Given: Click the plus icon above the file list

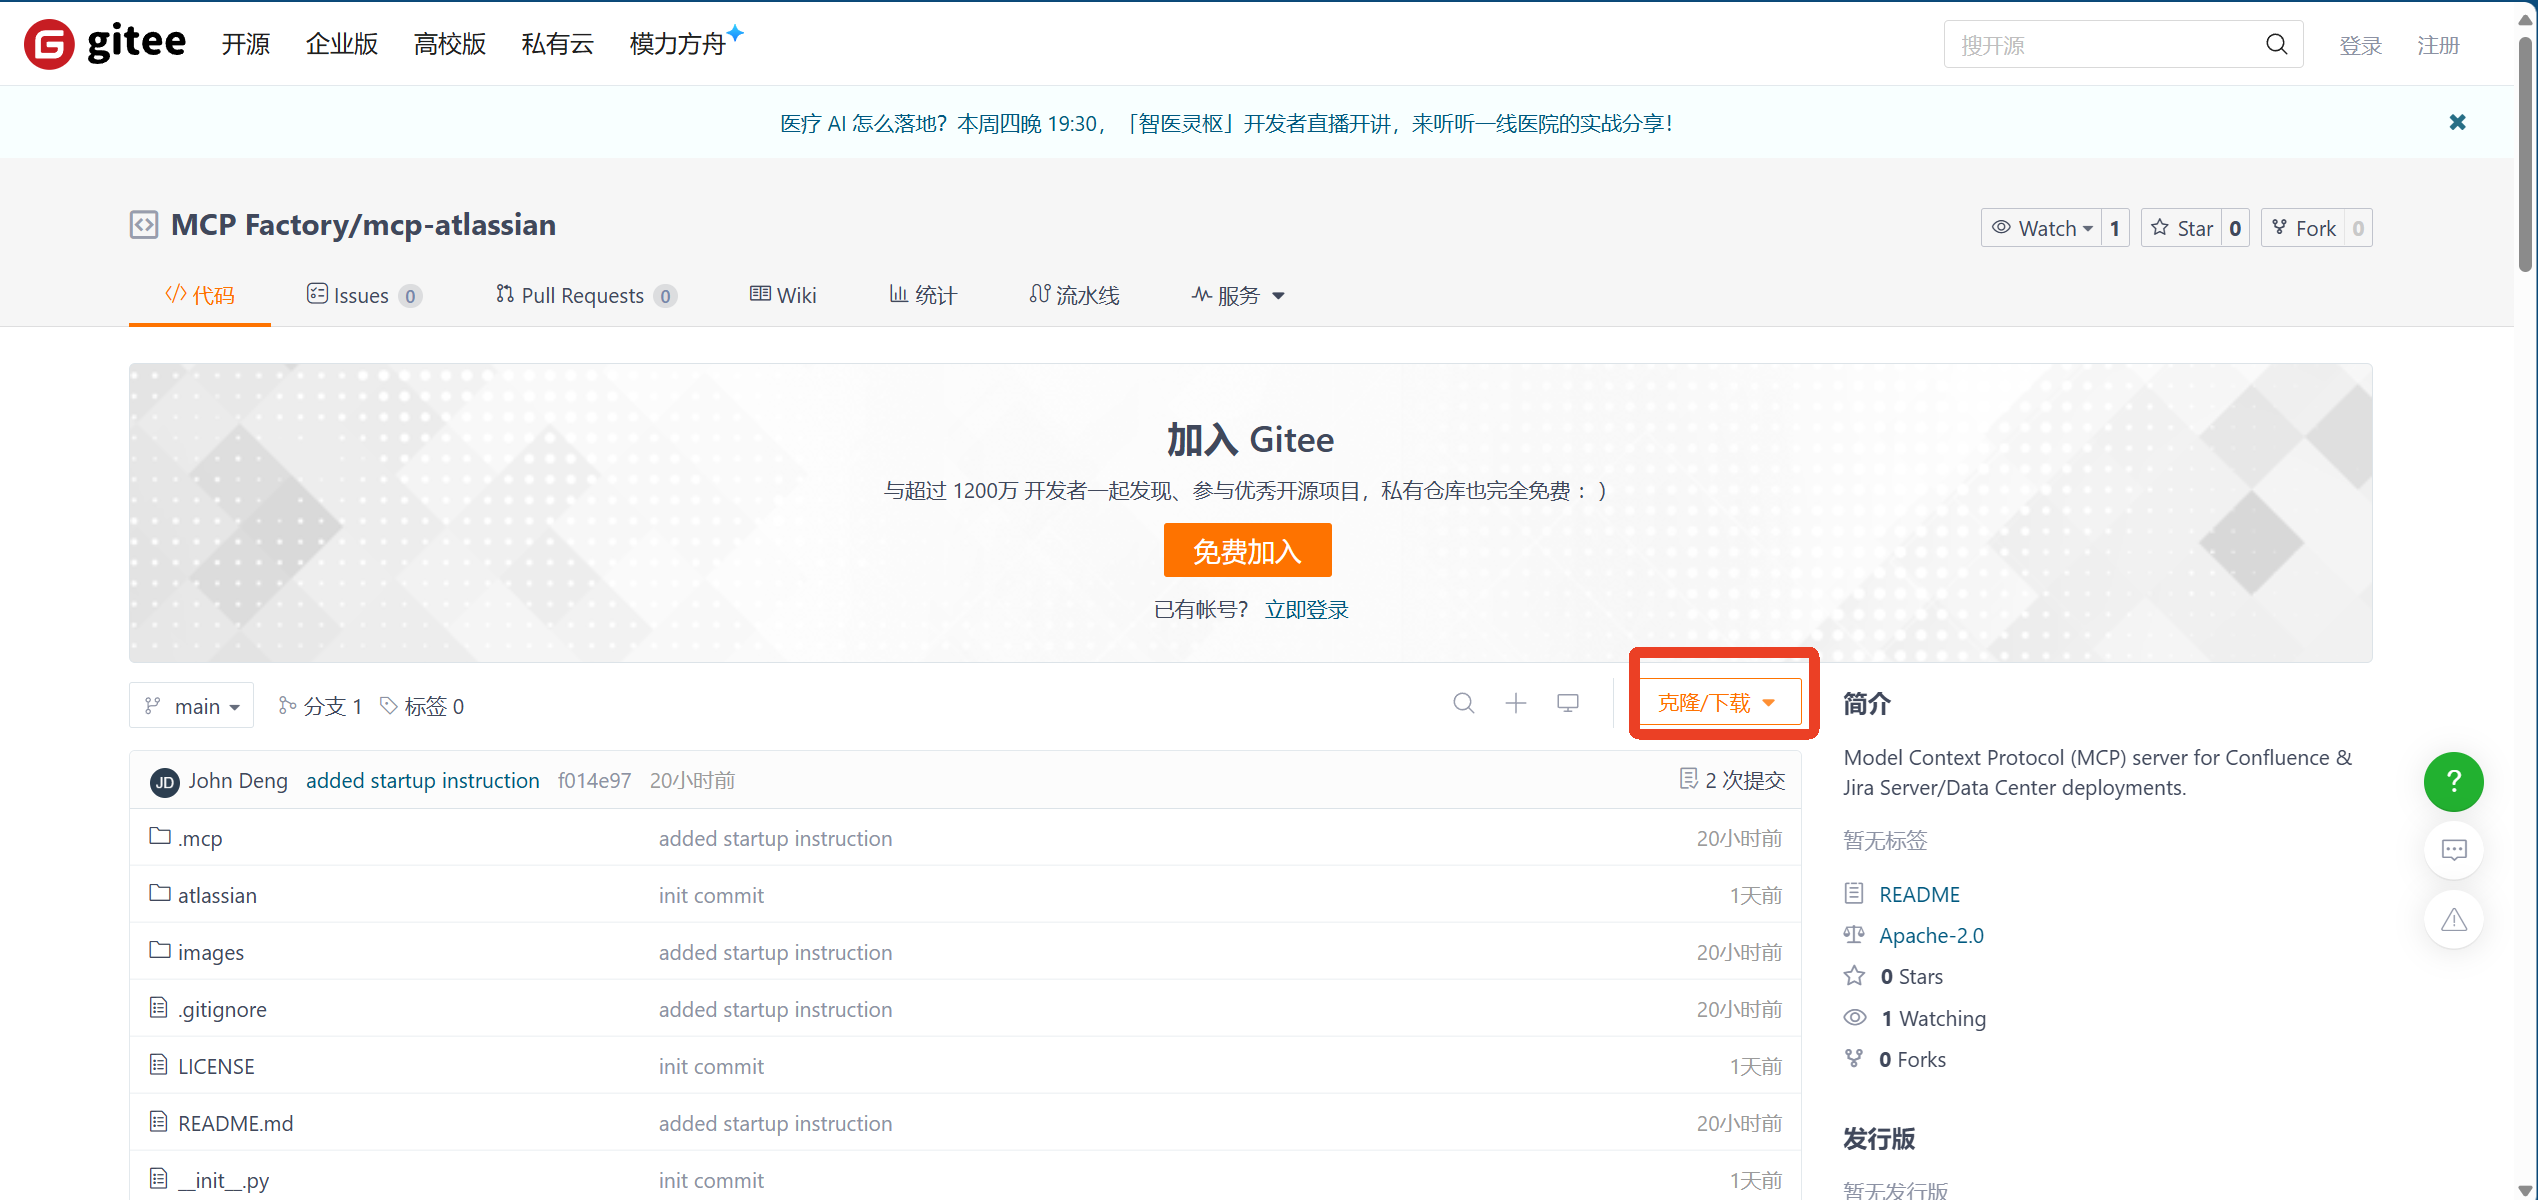Looking at the screenshot, I should [x=1516, y=703].
